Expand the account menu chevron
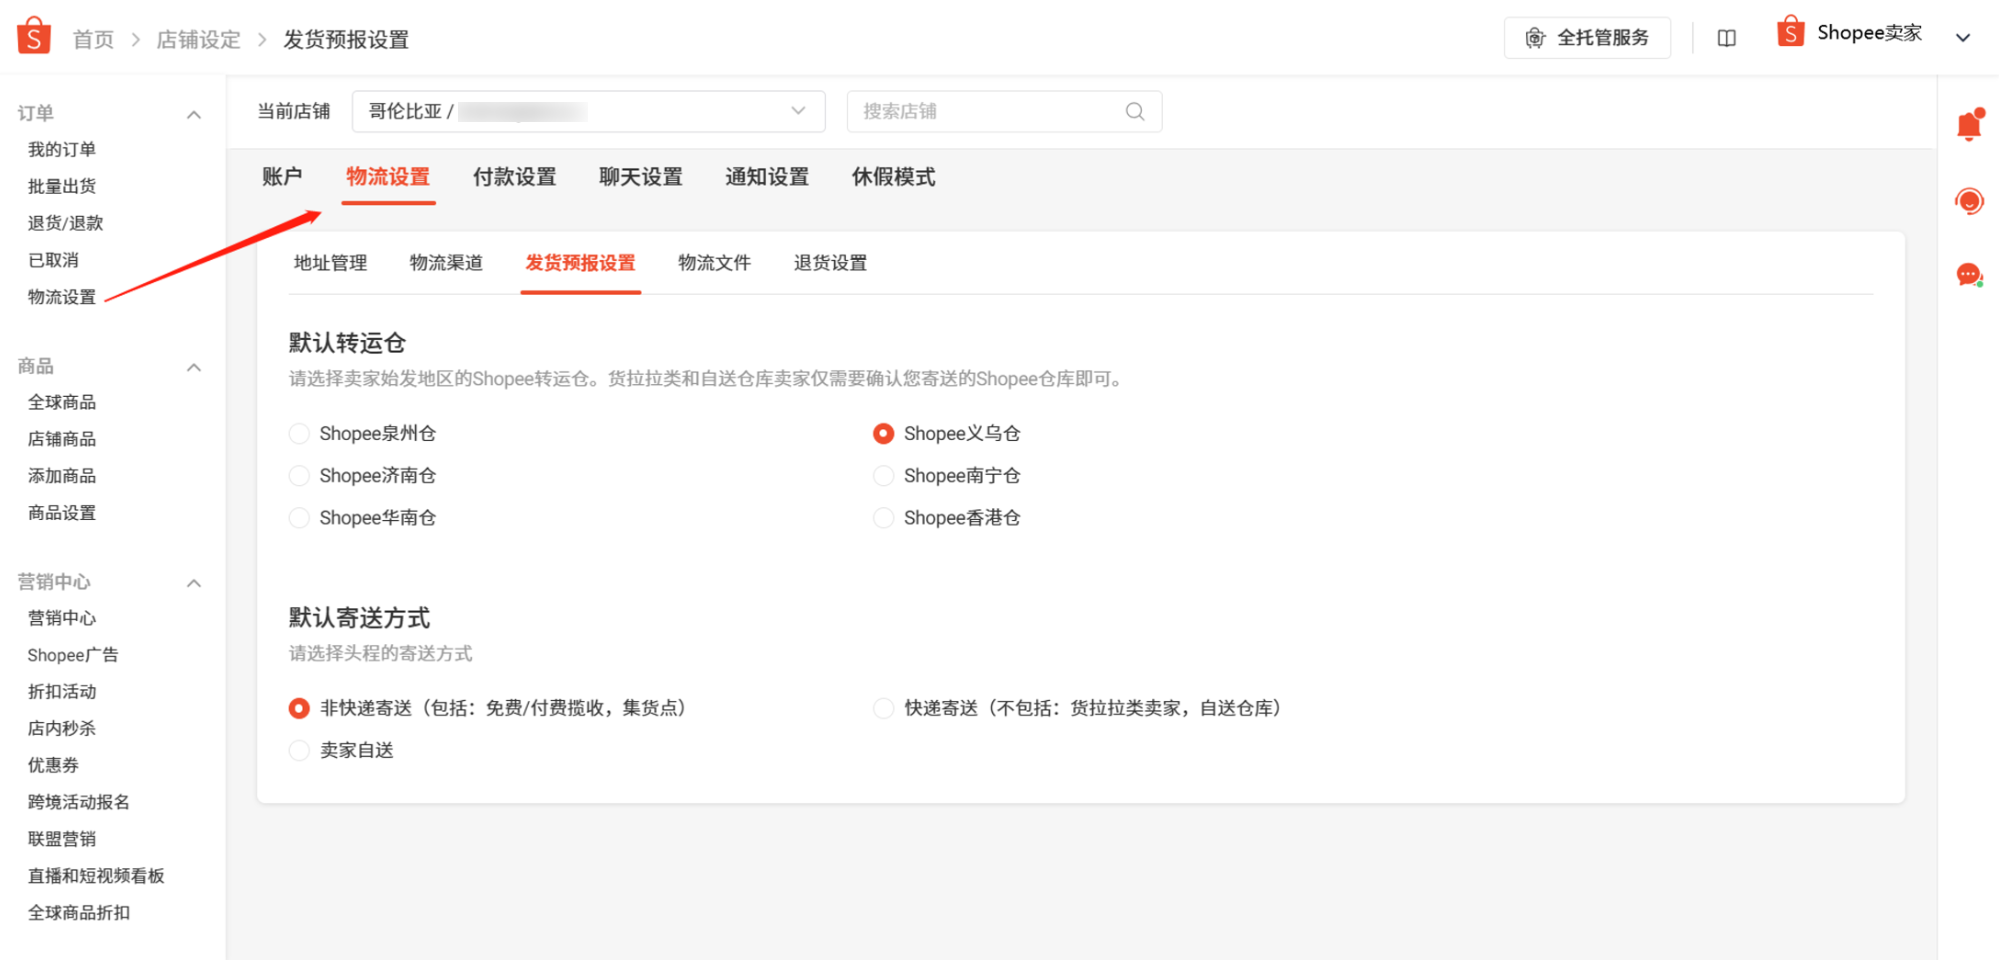1999x960 pixels. (x=1962, y=38)
